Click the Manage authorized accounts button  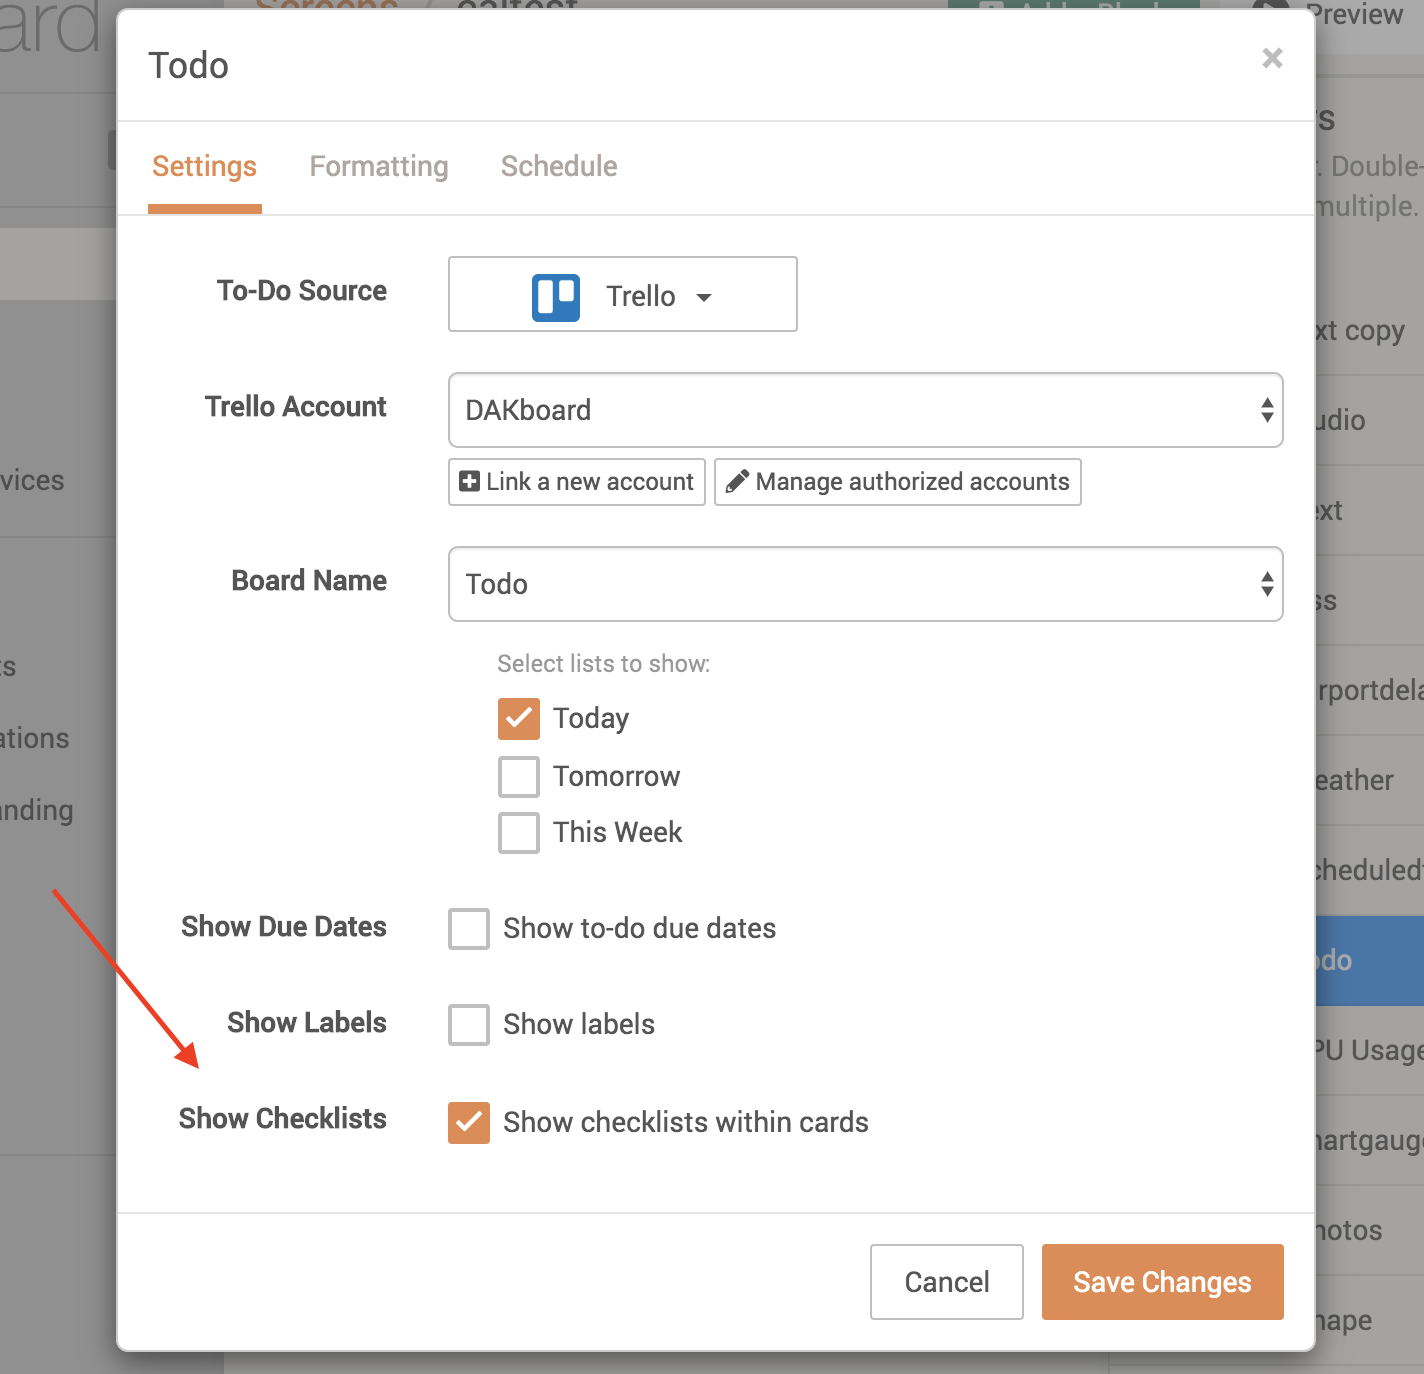coord(897,481)
